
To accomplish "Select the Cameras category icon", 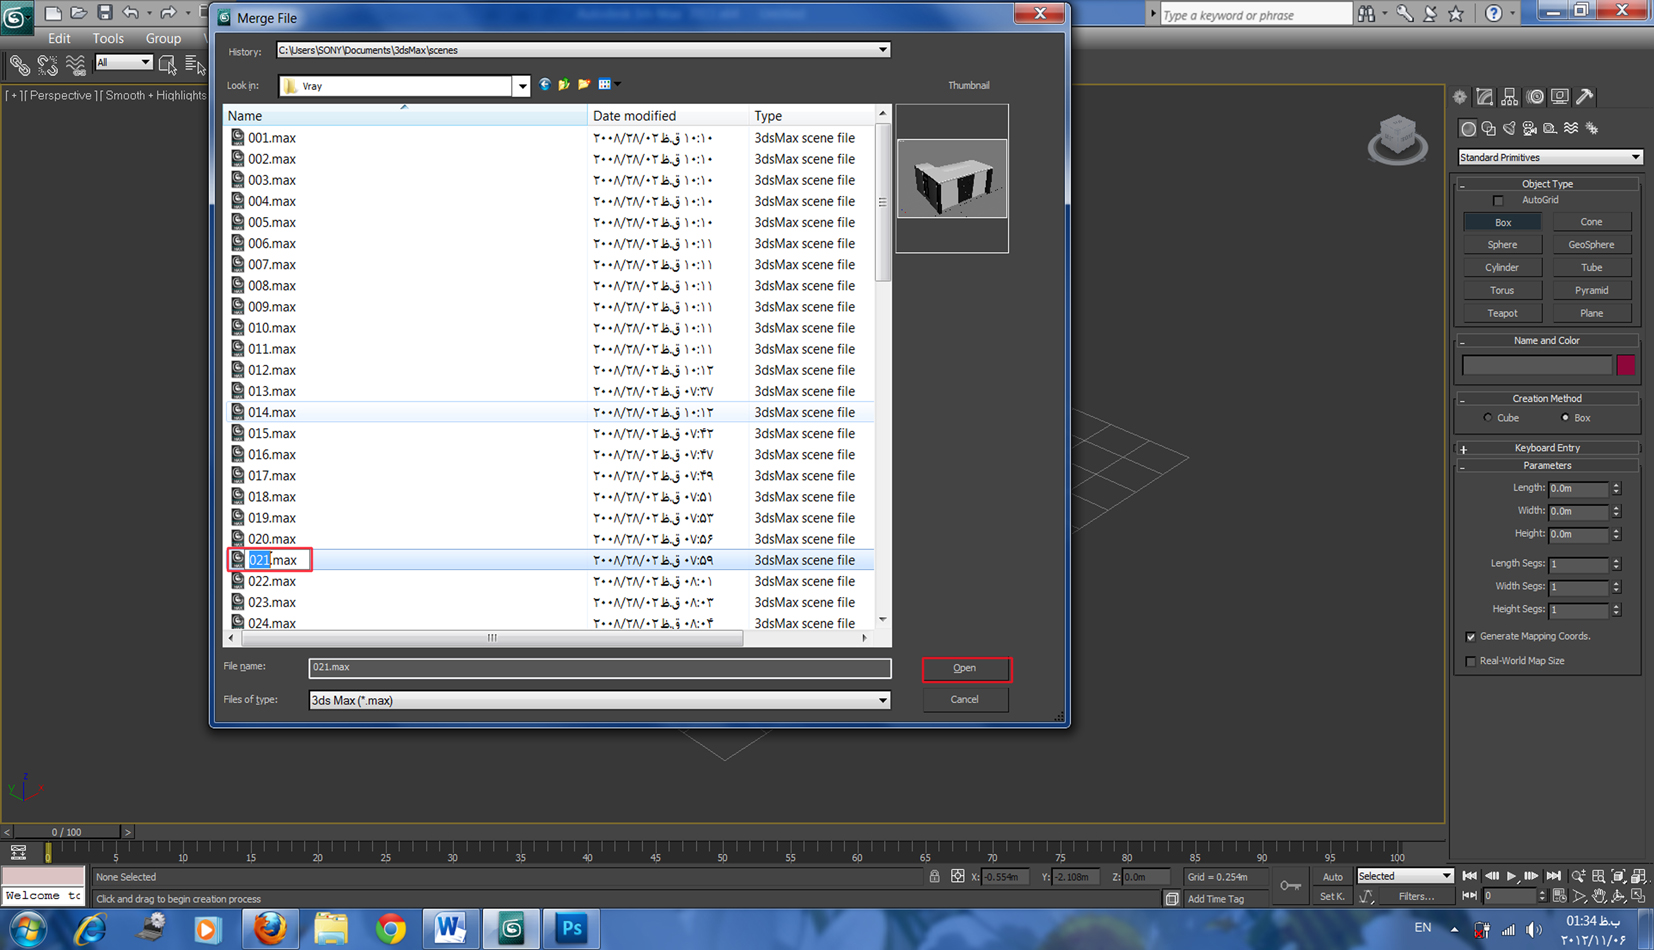I will [1530, 128].
